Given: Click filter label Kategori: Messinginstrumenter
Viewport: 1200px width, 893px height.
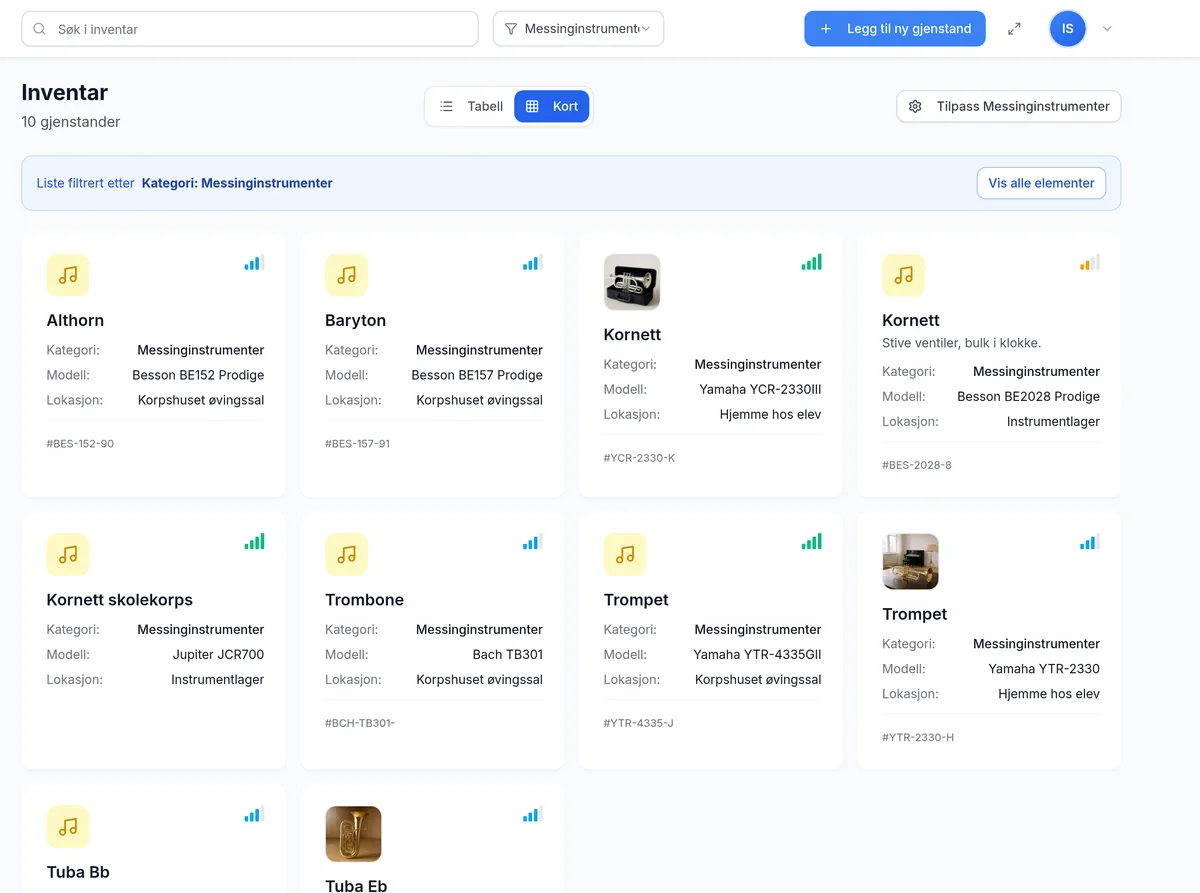Looking at the screenshot, I should pos(237,183).
